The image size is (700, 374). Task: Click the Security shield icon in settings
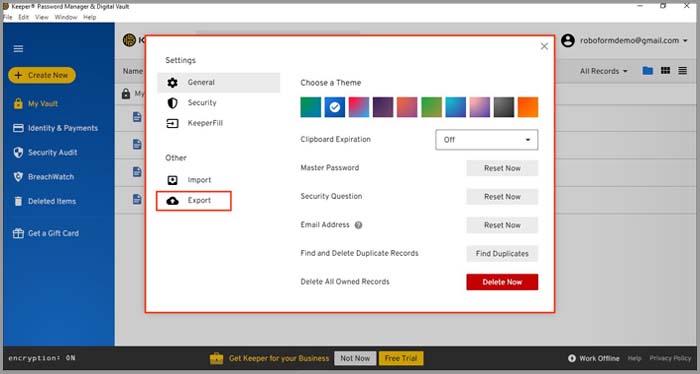tap(172, 103)
